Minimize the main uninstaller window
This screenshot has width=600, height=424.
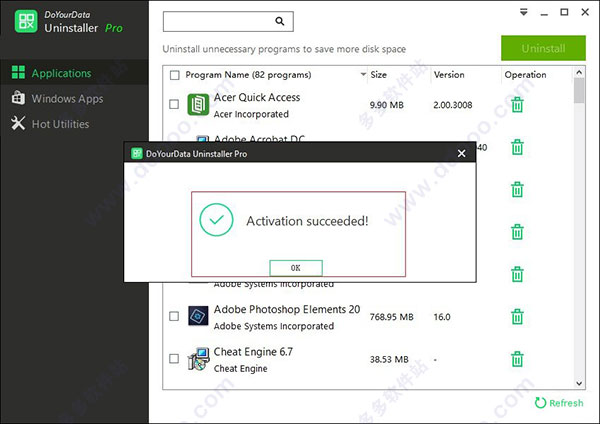[544, 13]
